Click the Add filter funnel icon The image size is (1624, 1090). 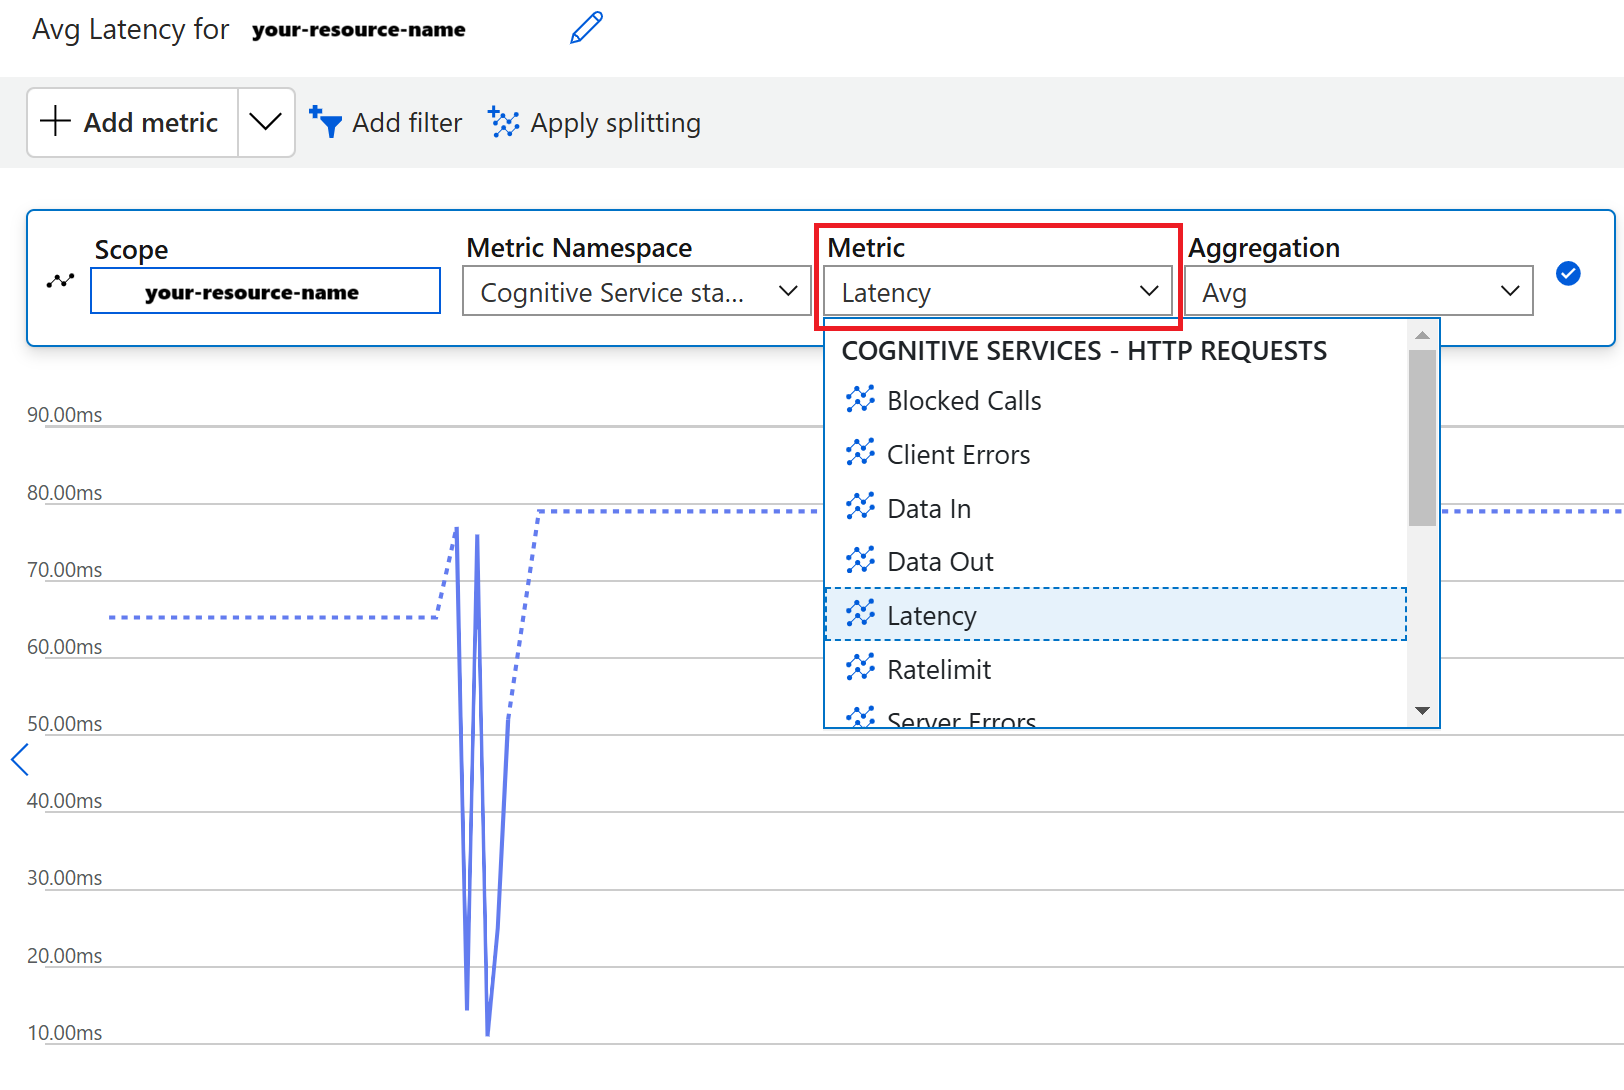click(x=326, y=122)
